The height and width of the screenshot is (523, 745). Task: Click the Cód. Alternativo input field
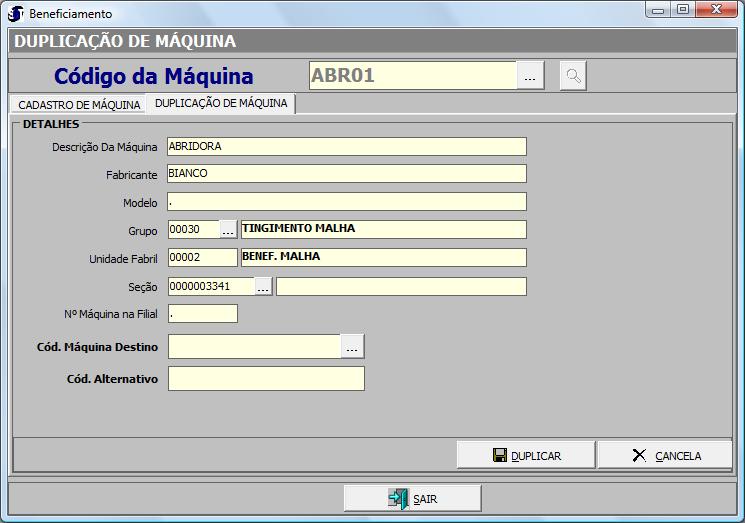pos(266,379)
